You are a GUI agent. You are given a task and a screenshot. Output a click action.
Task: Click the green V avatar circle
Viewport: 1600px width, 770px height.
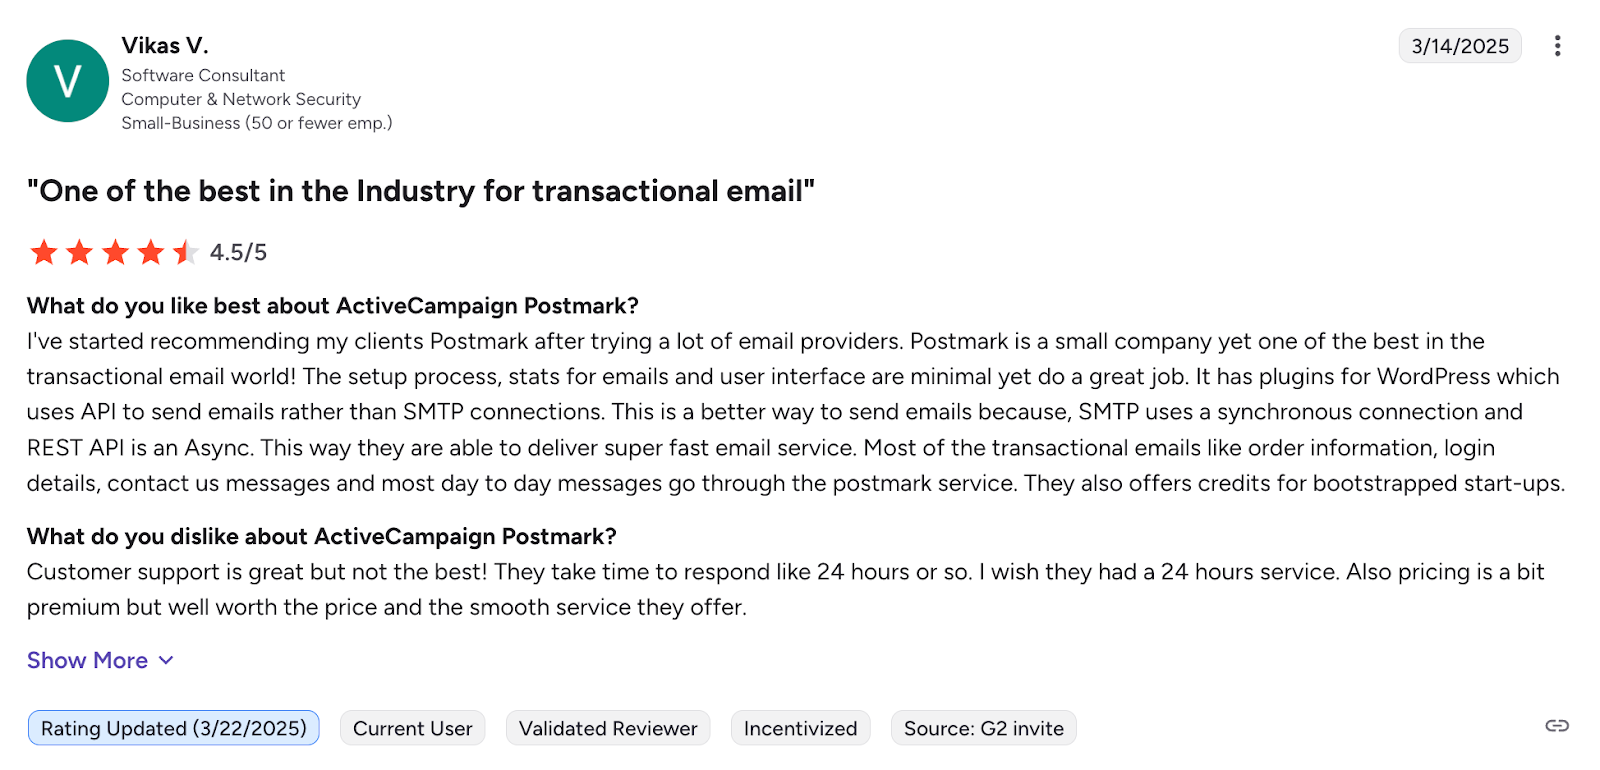pyautogui.click(x=68, y=81)
